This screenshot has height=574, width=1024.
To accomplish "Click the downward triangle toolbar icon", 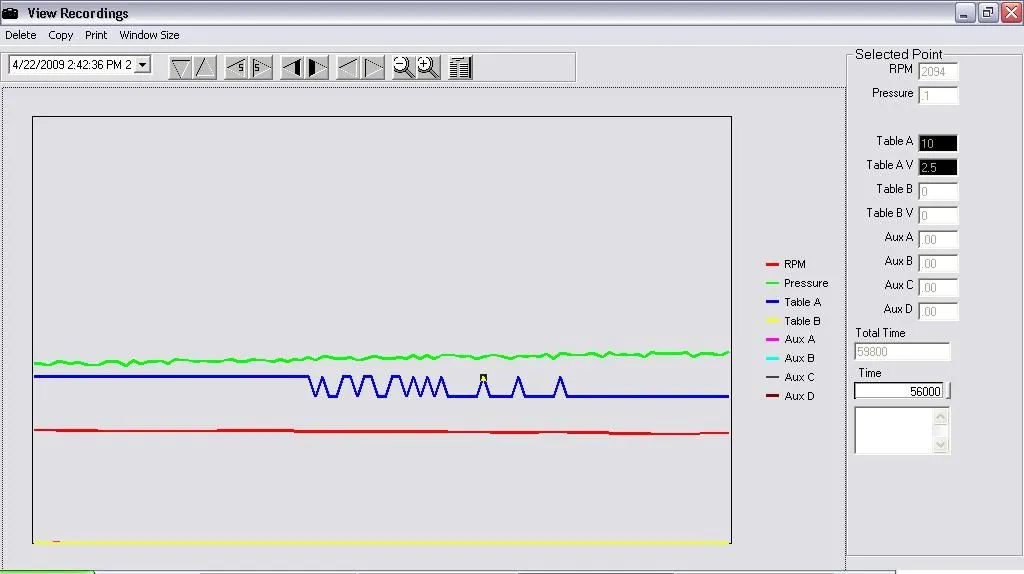I will pos(181,67).
